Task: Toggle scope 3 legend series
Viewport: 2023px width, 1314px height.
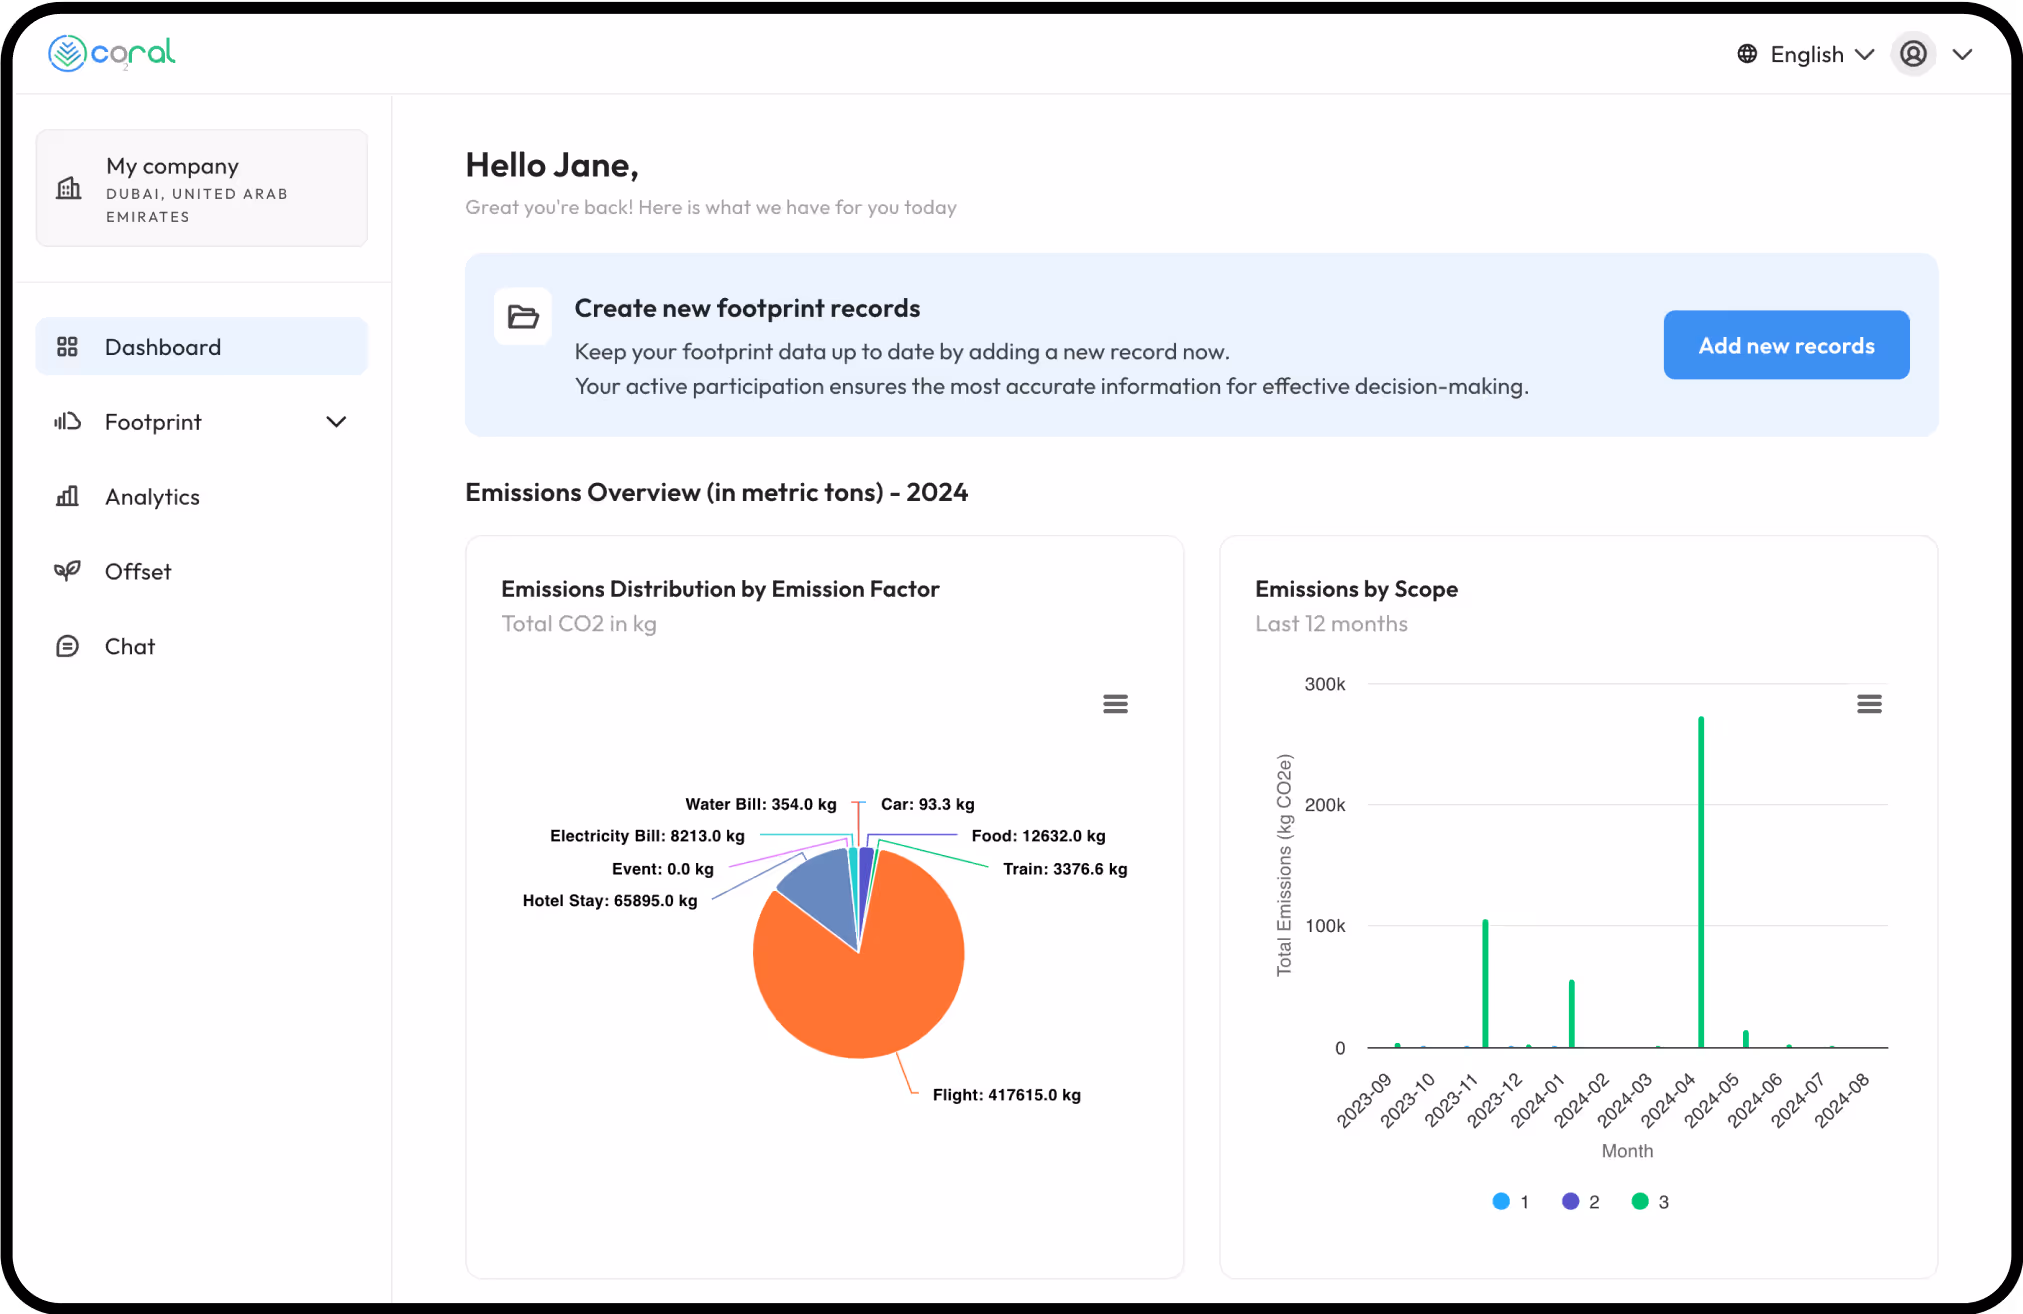Action: pyautogui.click(x=1650, y=1202)
